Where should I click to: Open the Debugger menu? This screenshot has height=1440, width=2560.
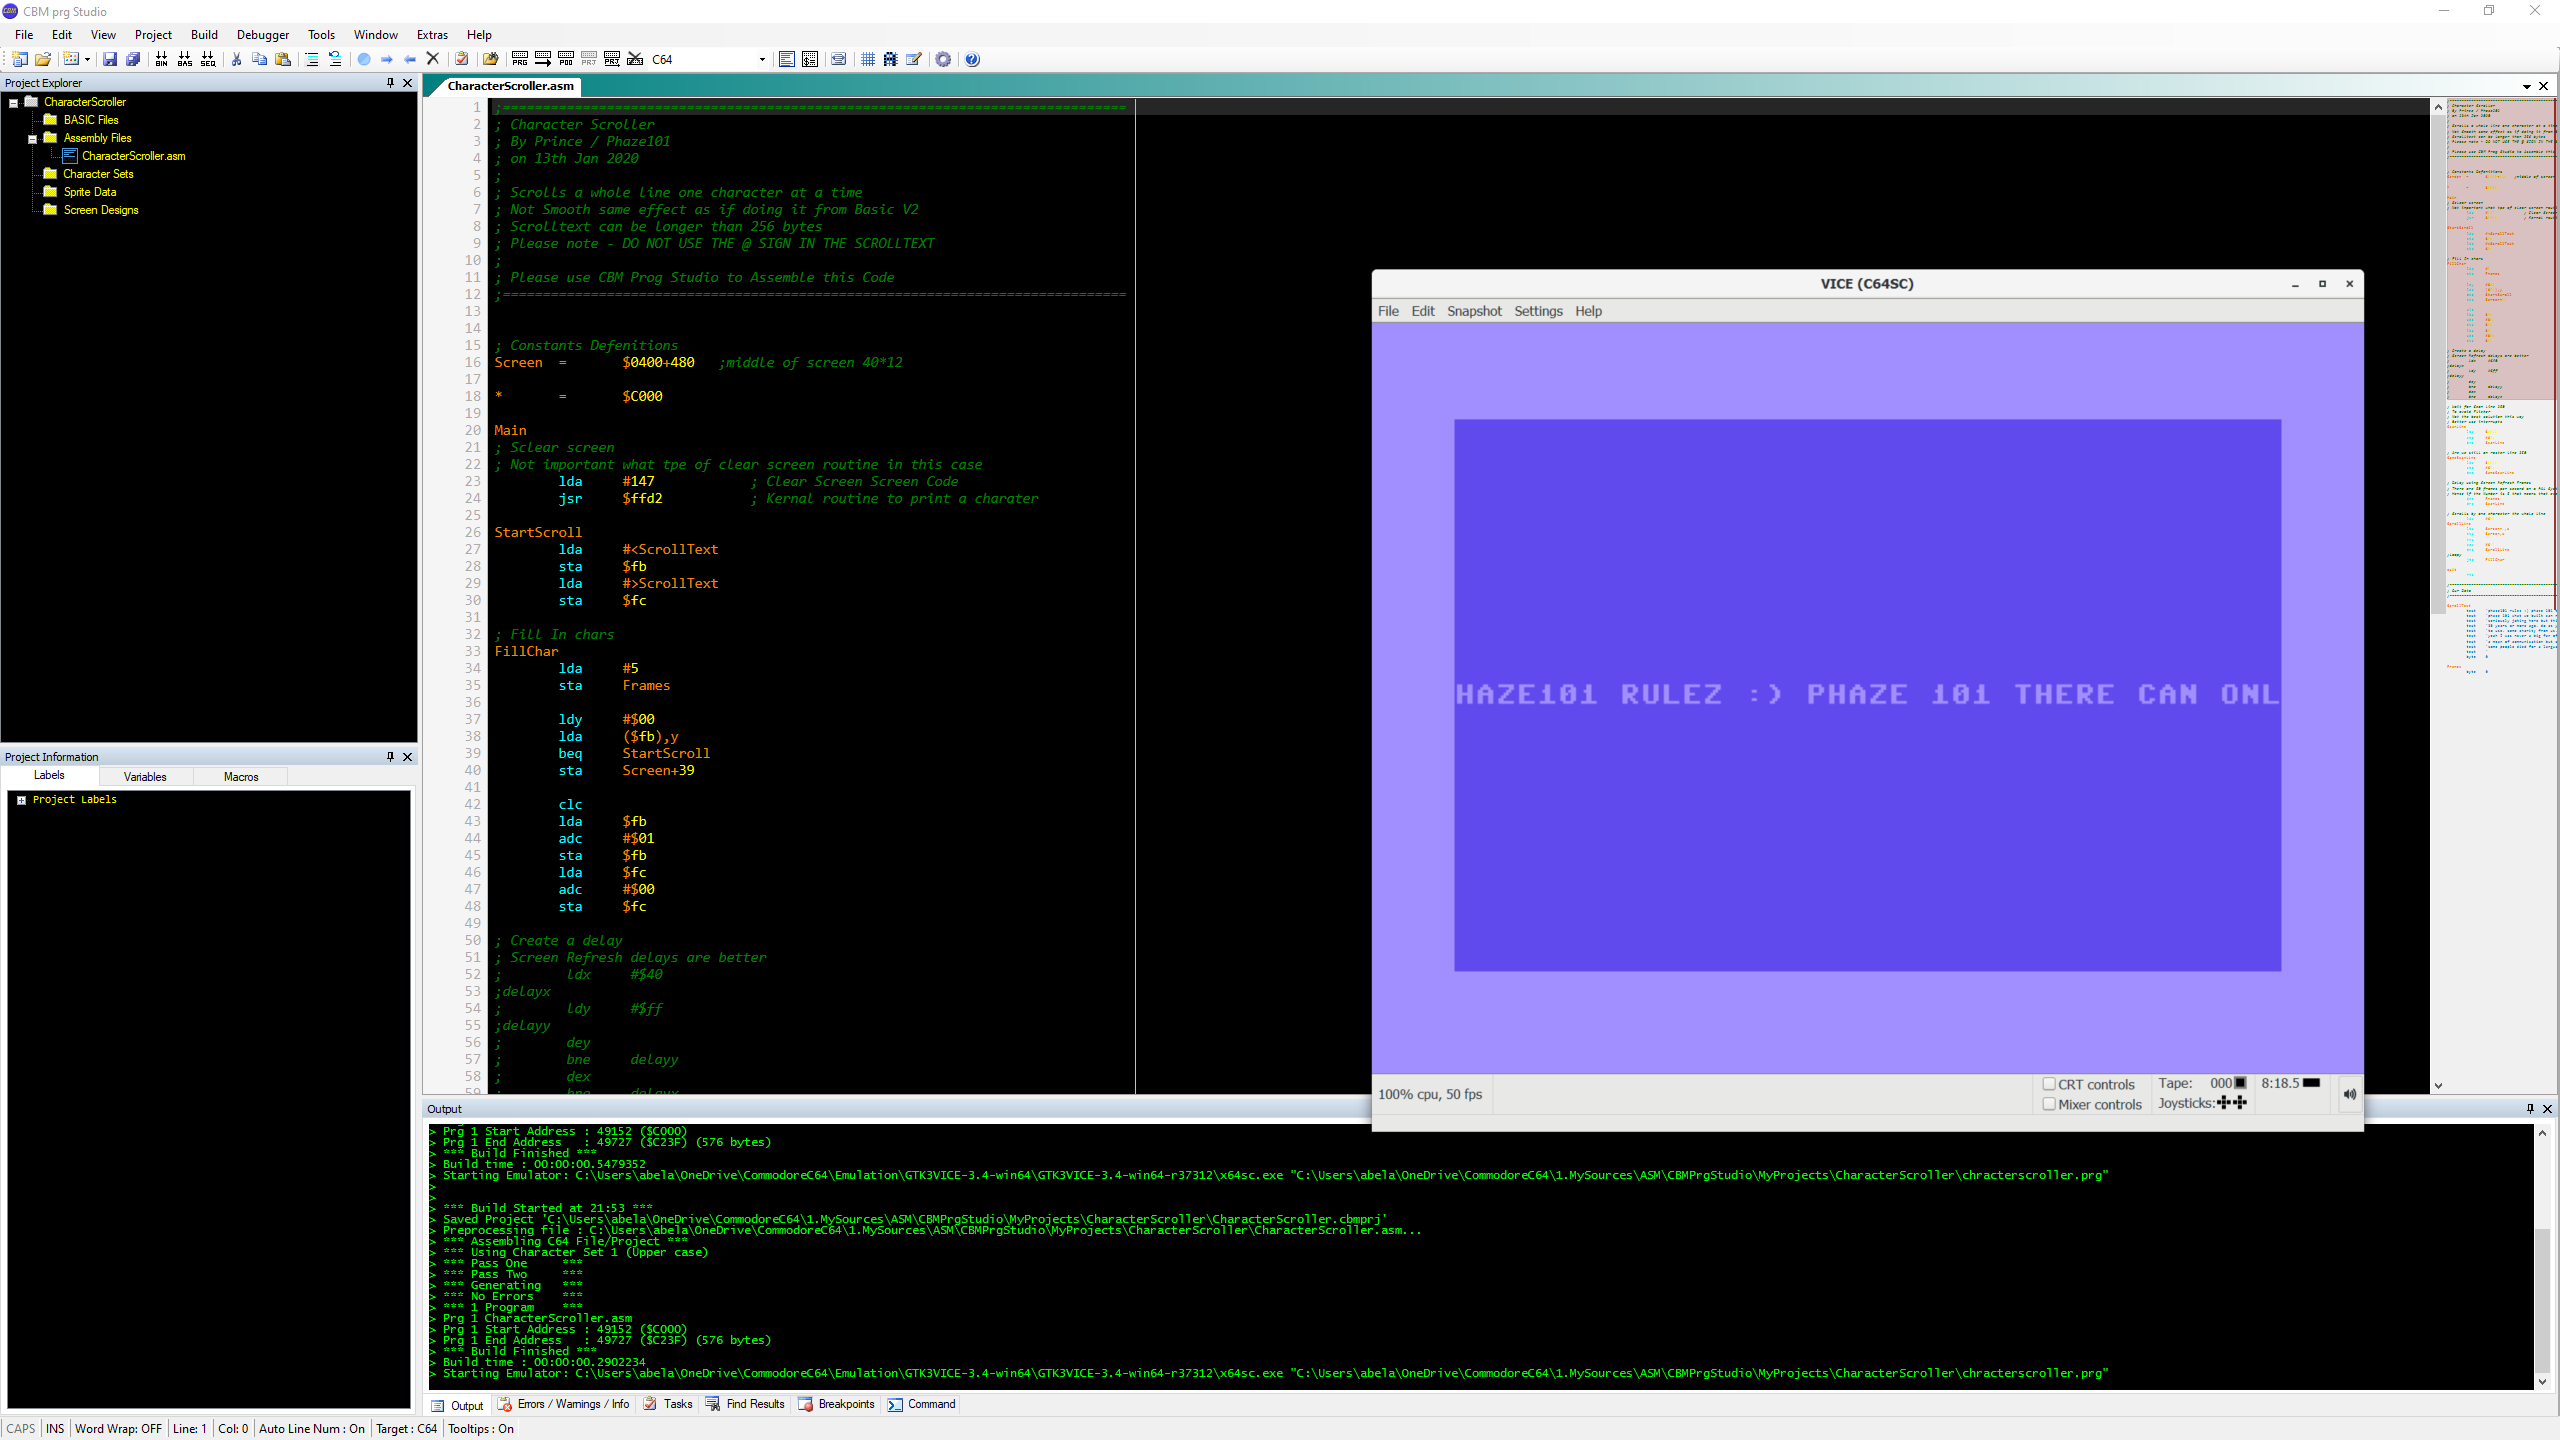[261, 34]
